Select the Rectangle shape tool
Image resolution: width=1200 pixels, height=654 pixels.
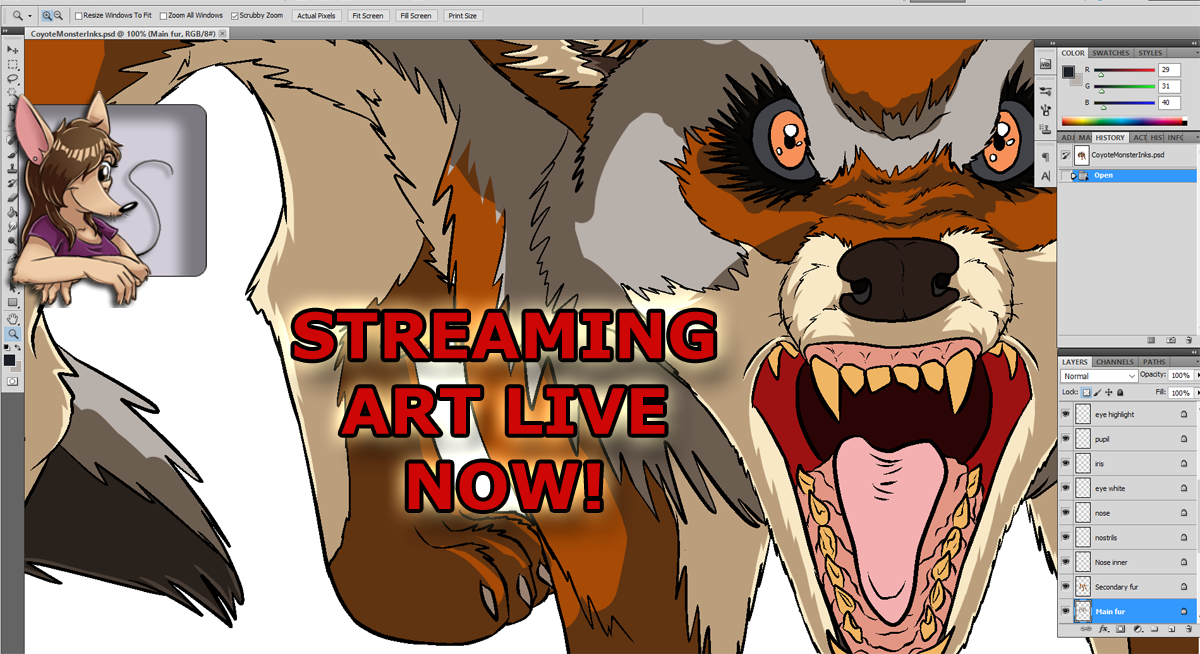[12, 302]
